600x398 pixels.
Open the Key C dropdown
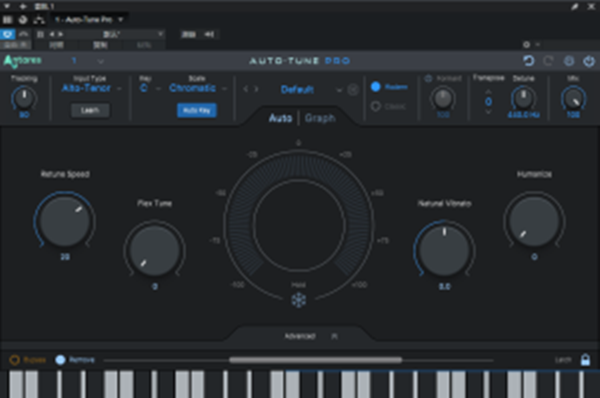(x=150, y=88)
